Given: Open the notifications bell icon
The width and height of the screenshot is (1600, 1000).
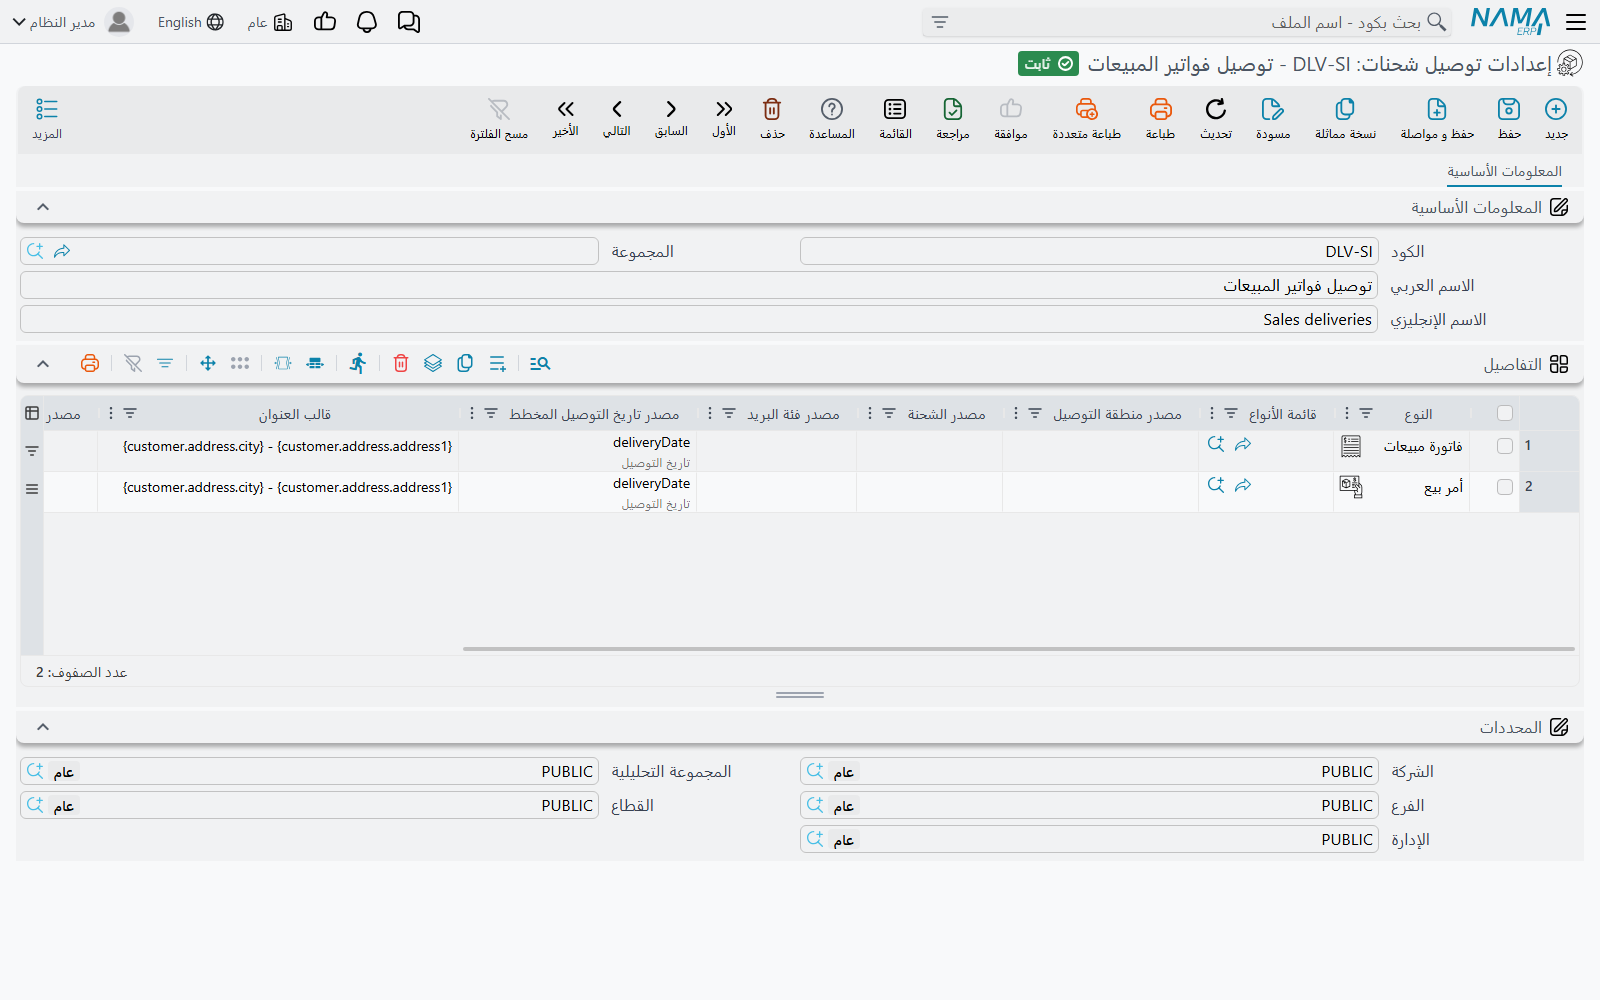Looking at the screenshot, I should (x=367, y=22).
